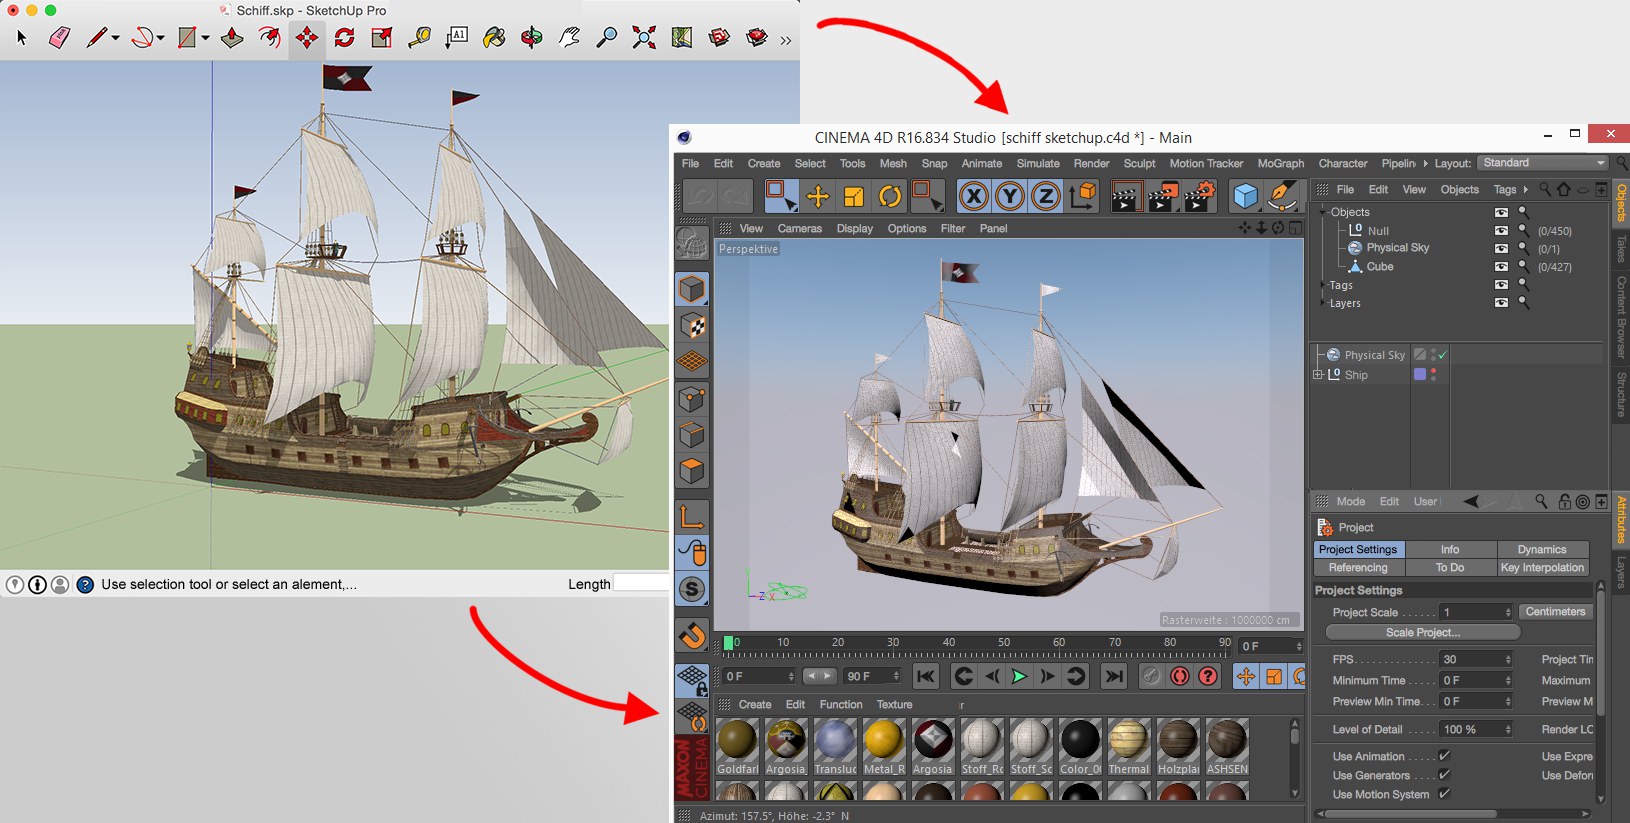
Task: Expand the Layers tree node
Action: click(x=1323, y=304)
